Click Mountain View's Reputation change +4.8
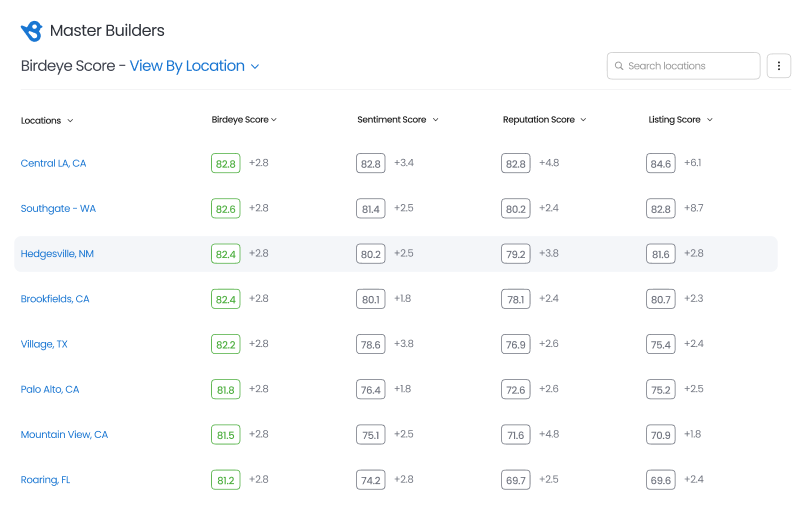Screen dimensions: 812x523 [549, 434]
